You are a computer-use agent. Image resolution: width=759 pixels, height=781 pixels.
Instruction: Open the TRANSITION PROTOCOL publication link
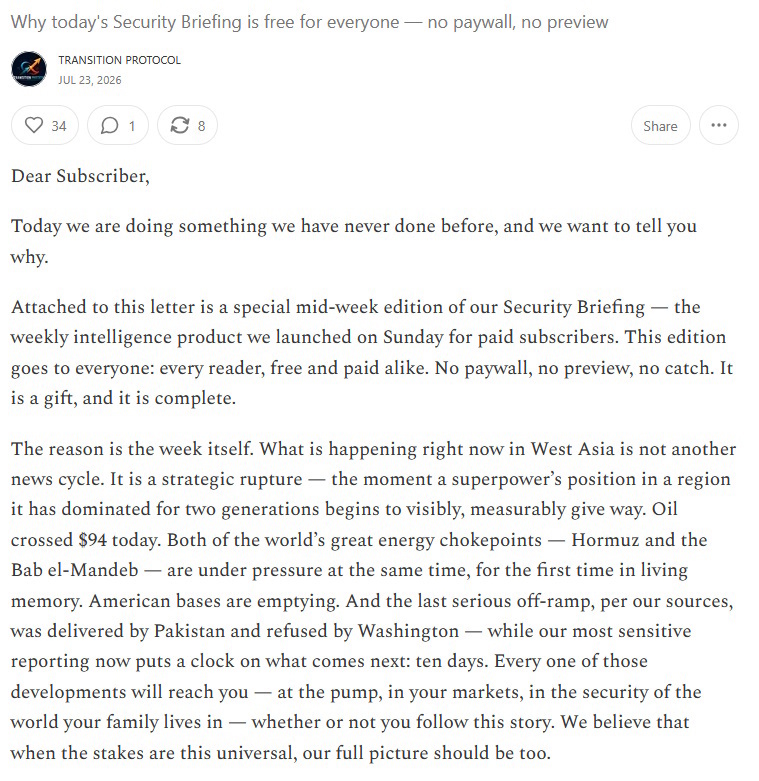point(120,60)
